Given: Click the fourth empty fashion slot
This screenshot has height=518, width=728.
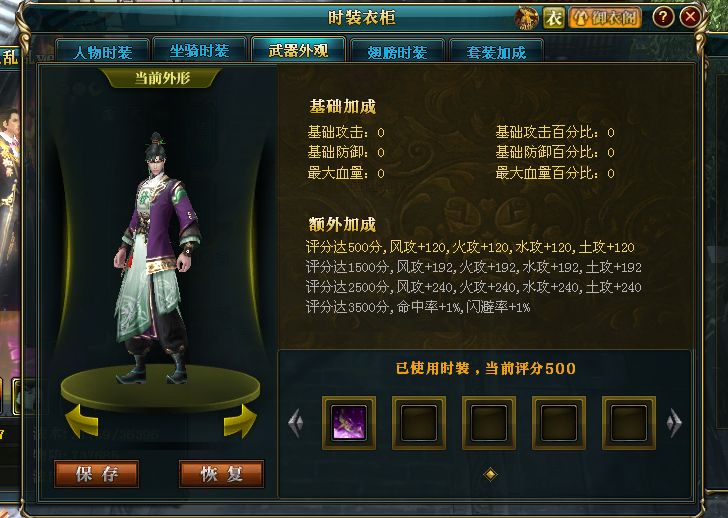Looking at the screenshot, I should [559, 423].
